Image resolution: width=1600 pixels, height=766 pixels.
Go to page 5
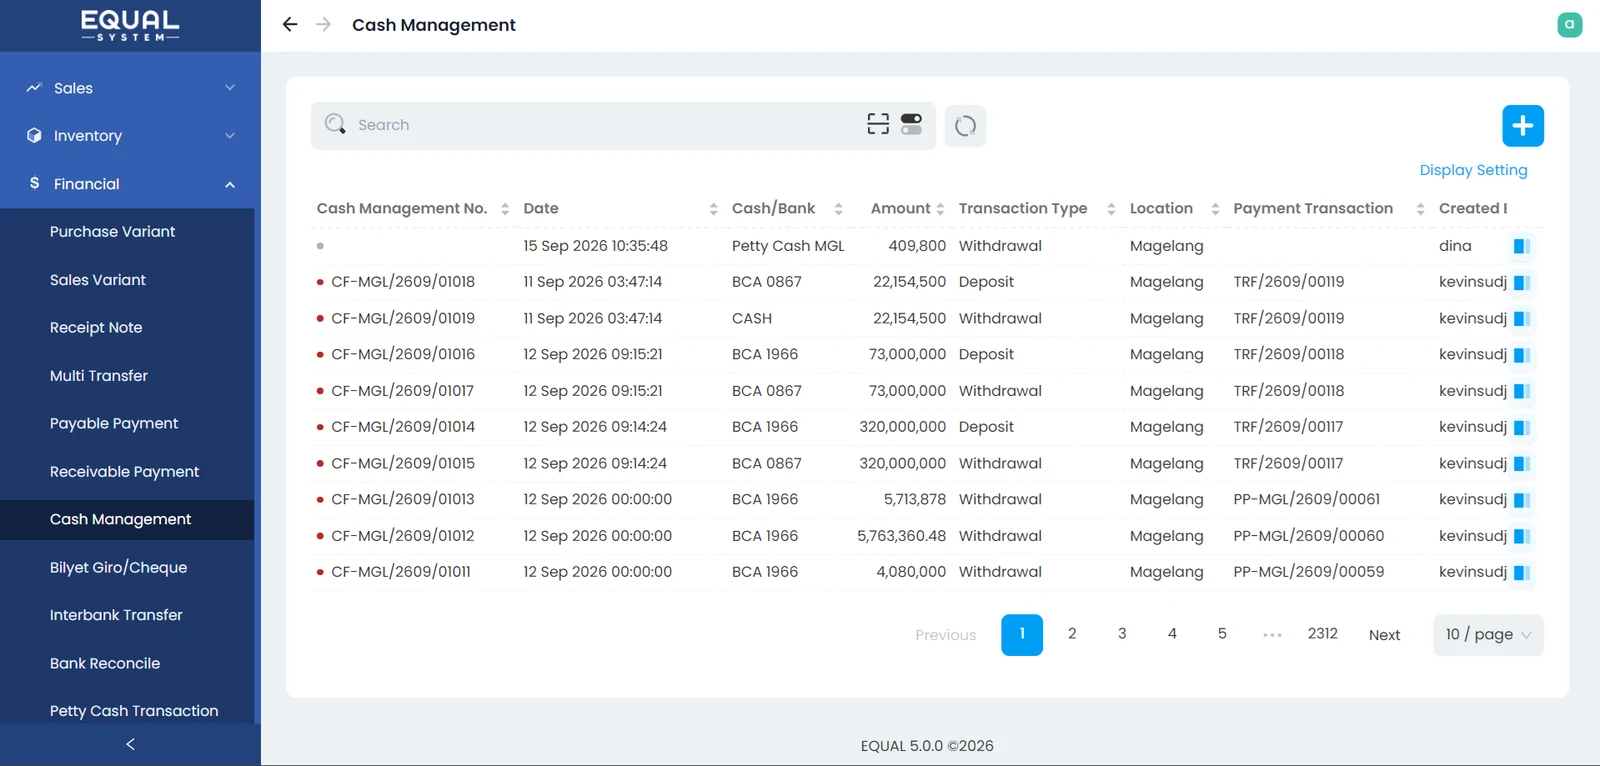click(1222, 634)
